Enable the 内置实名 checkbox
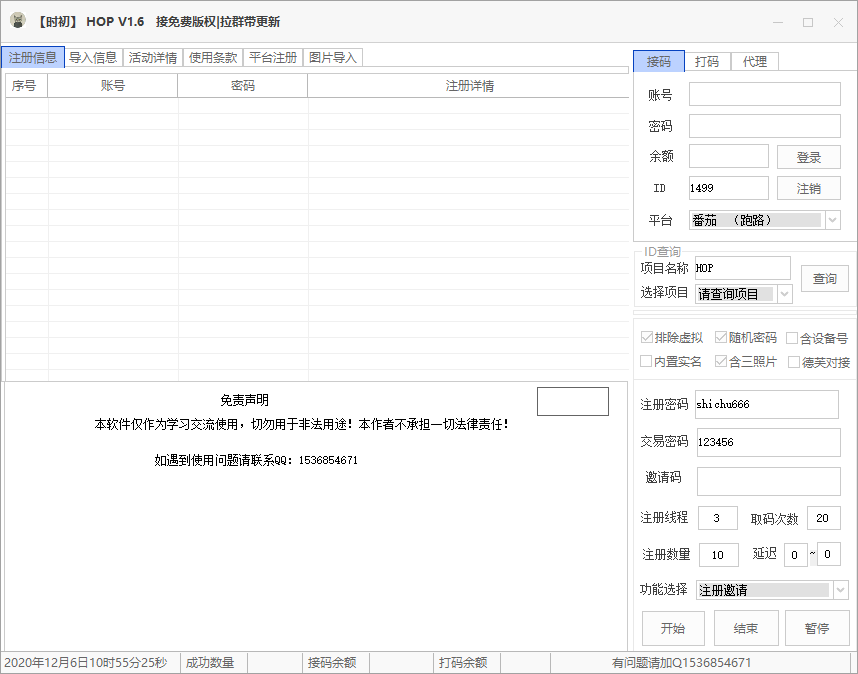Screen dimensions: 858x674 tap(646, 362)
